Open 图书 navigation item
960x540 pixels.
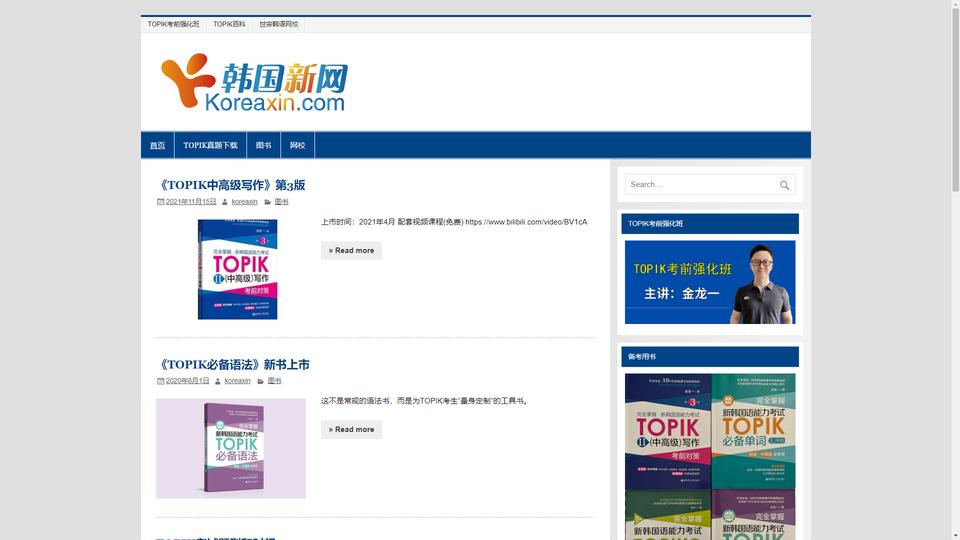click(x=263, y=145)
